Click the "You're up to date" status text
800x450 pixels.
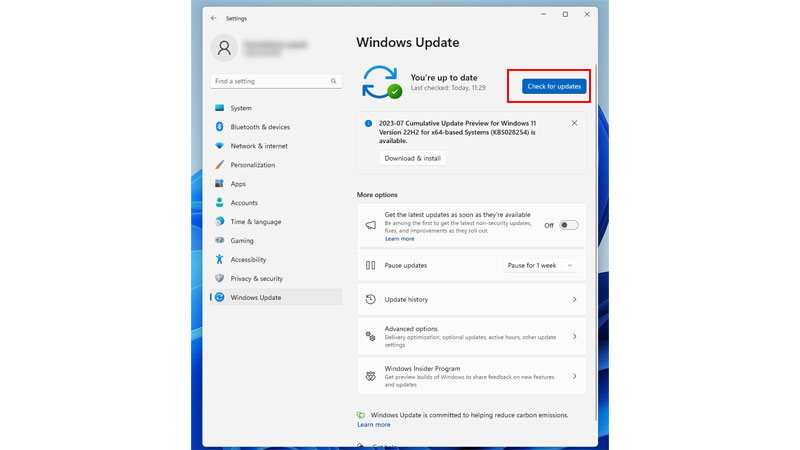tap(444, 78)
